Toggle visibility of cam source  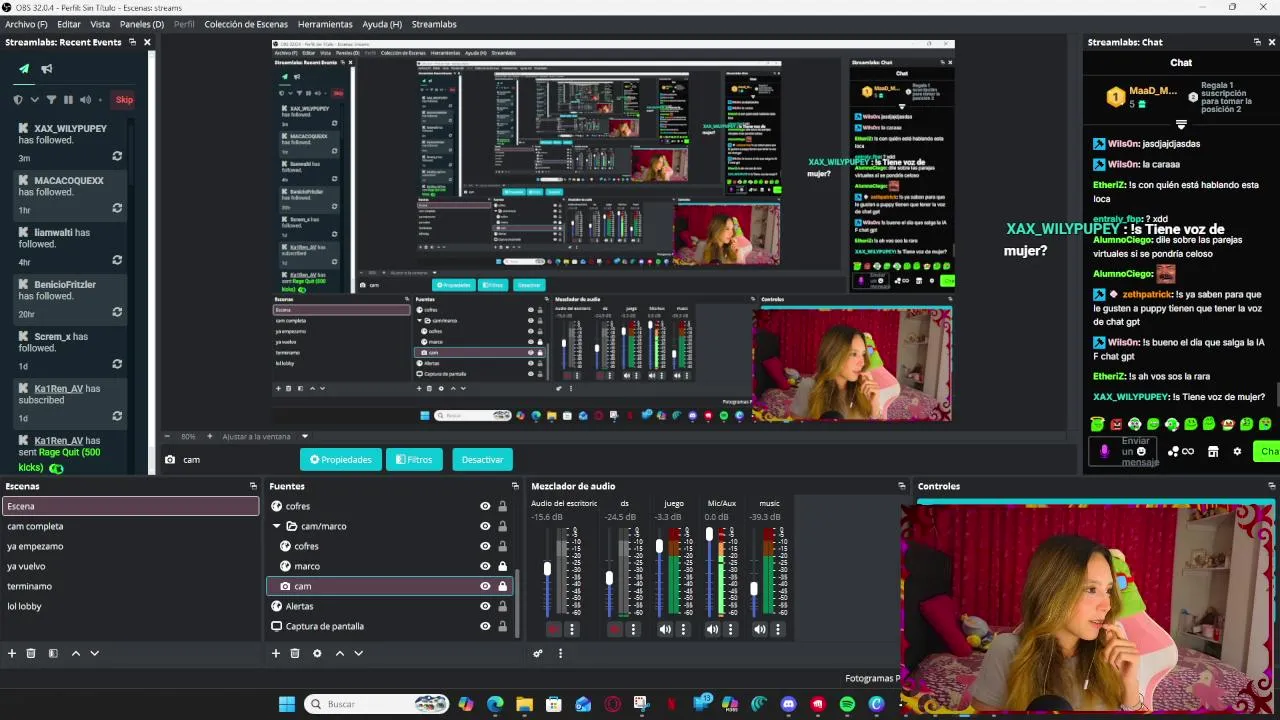pos(485,586)
